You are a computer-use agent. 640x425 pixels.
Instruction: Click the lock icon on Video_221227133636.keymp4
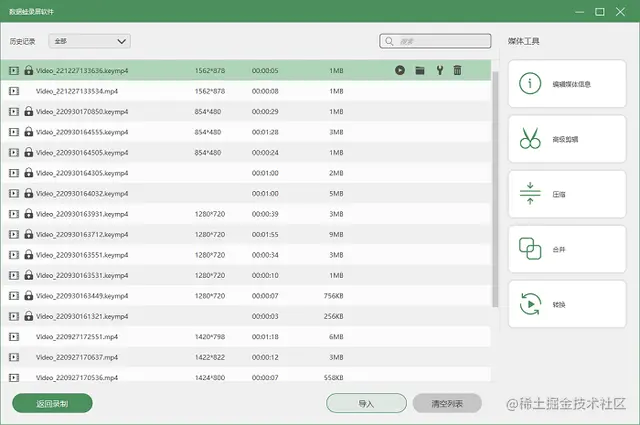[x=29, y=70]
